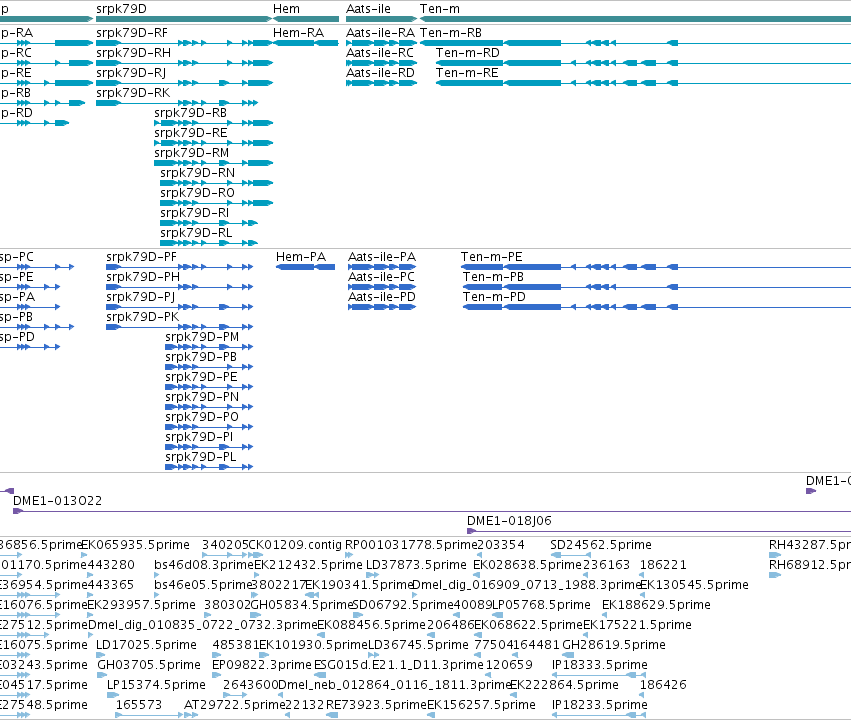Click transcript Ten-m-RD
The height and width of the screenshot is (720, 851).
[x=468, y=53]
